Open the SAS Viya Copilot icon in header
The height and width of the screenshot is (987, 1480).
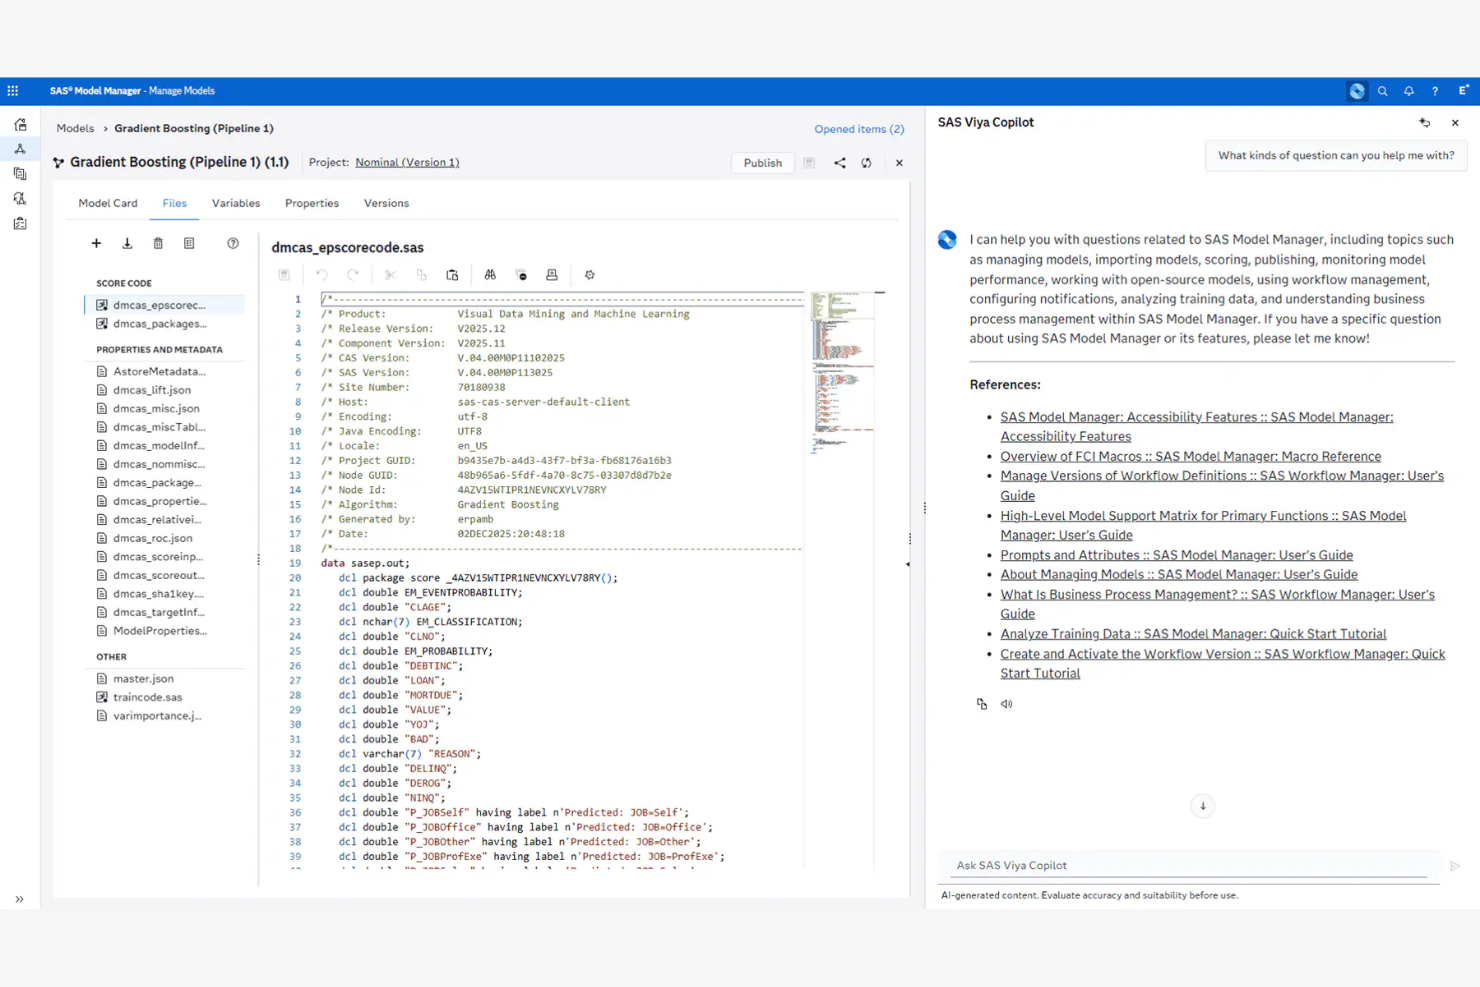pos(1357,91)
